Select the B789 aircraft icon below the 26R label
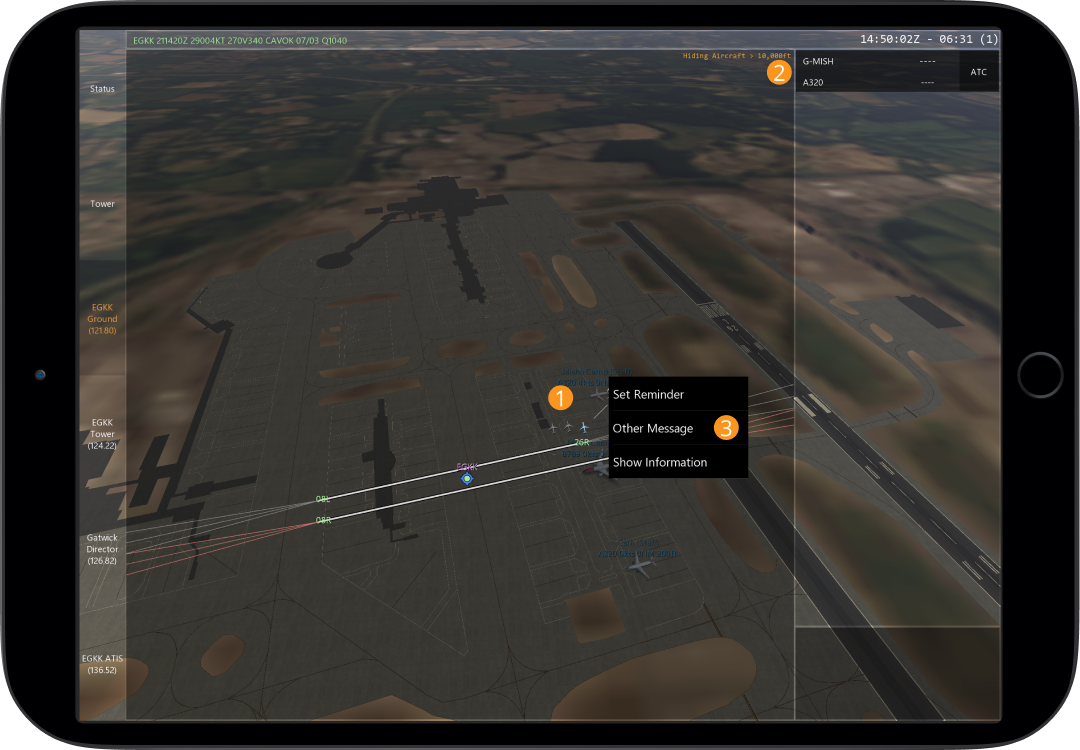The image size is (1080, 750). [600, 468]
